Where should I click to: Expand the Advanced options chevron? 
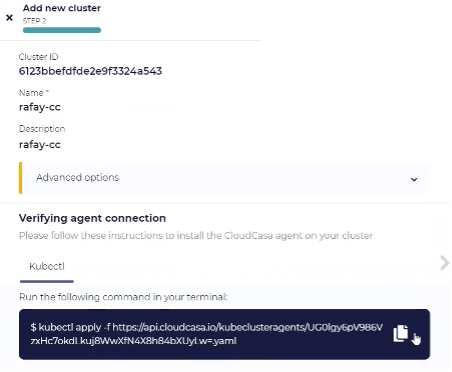pyautogui.click(x=414, y=179)
